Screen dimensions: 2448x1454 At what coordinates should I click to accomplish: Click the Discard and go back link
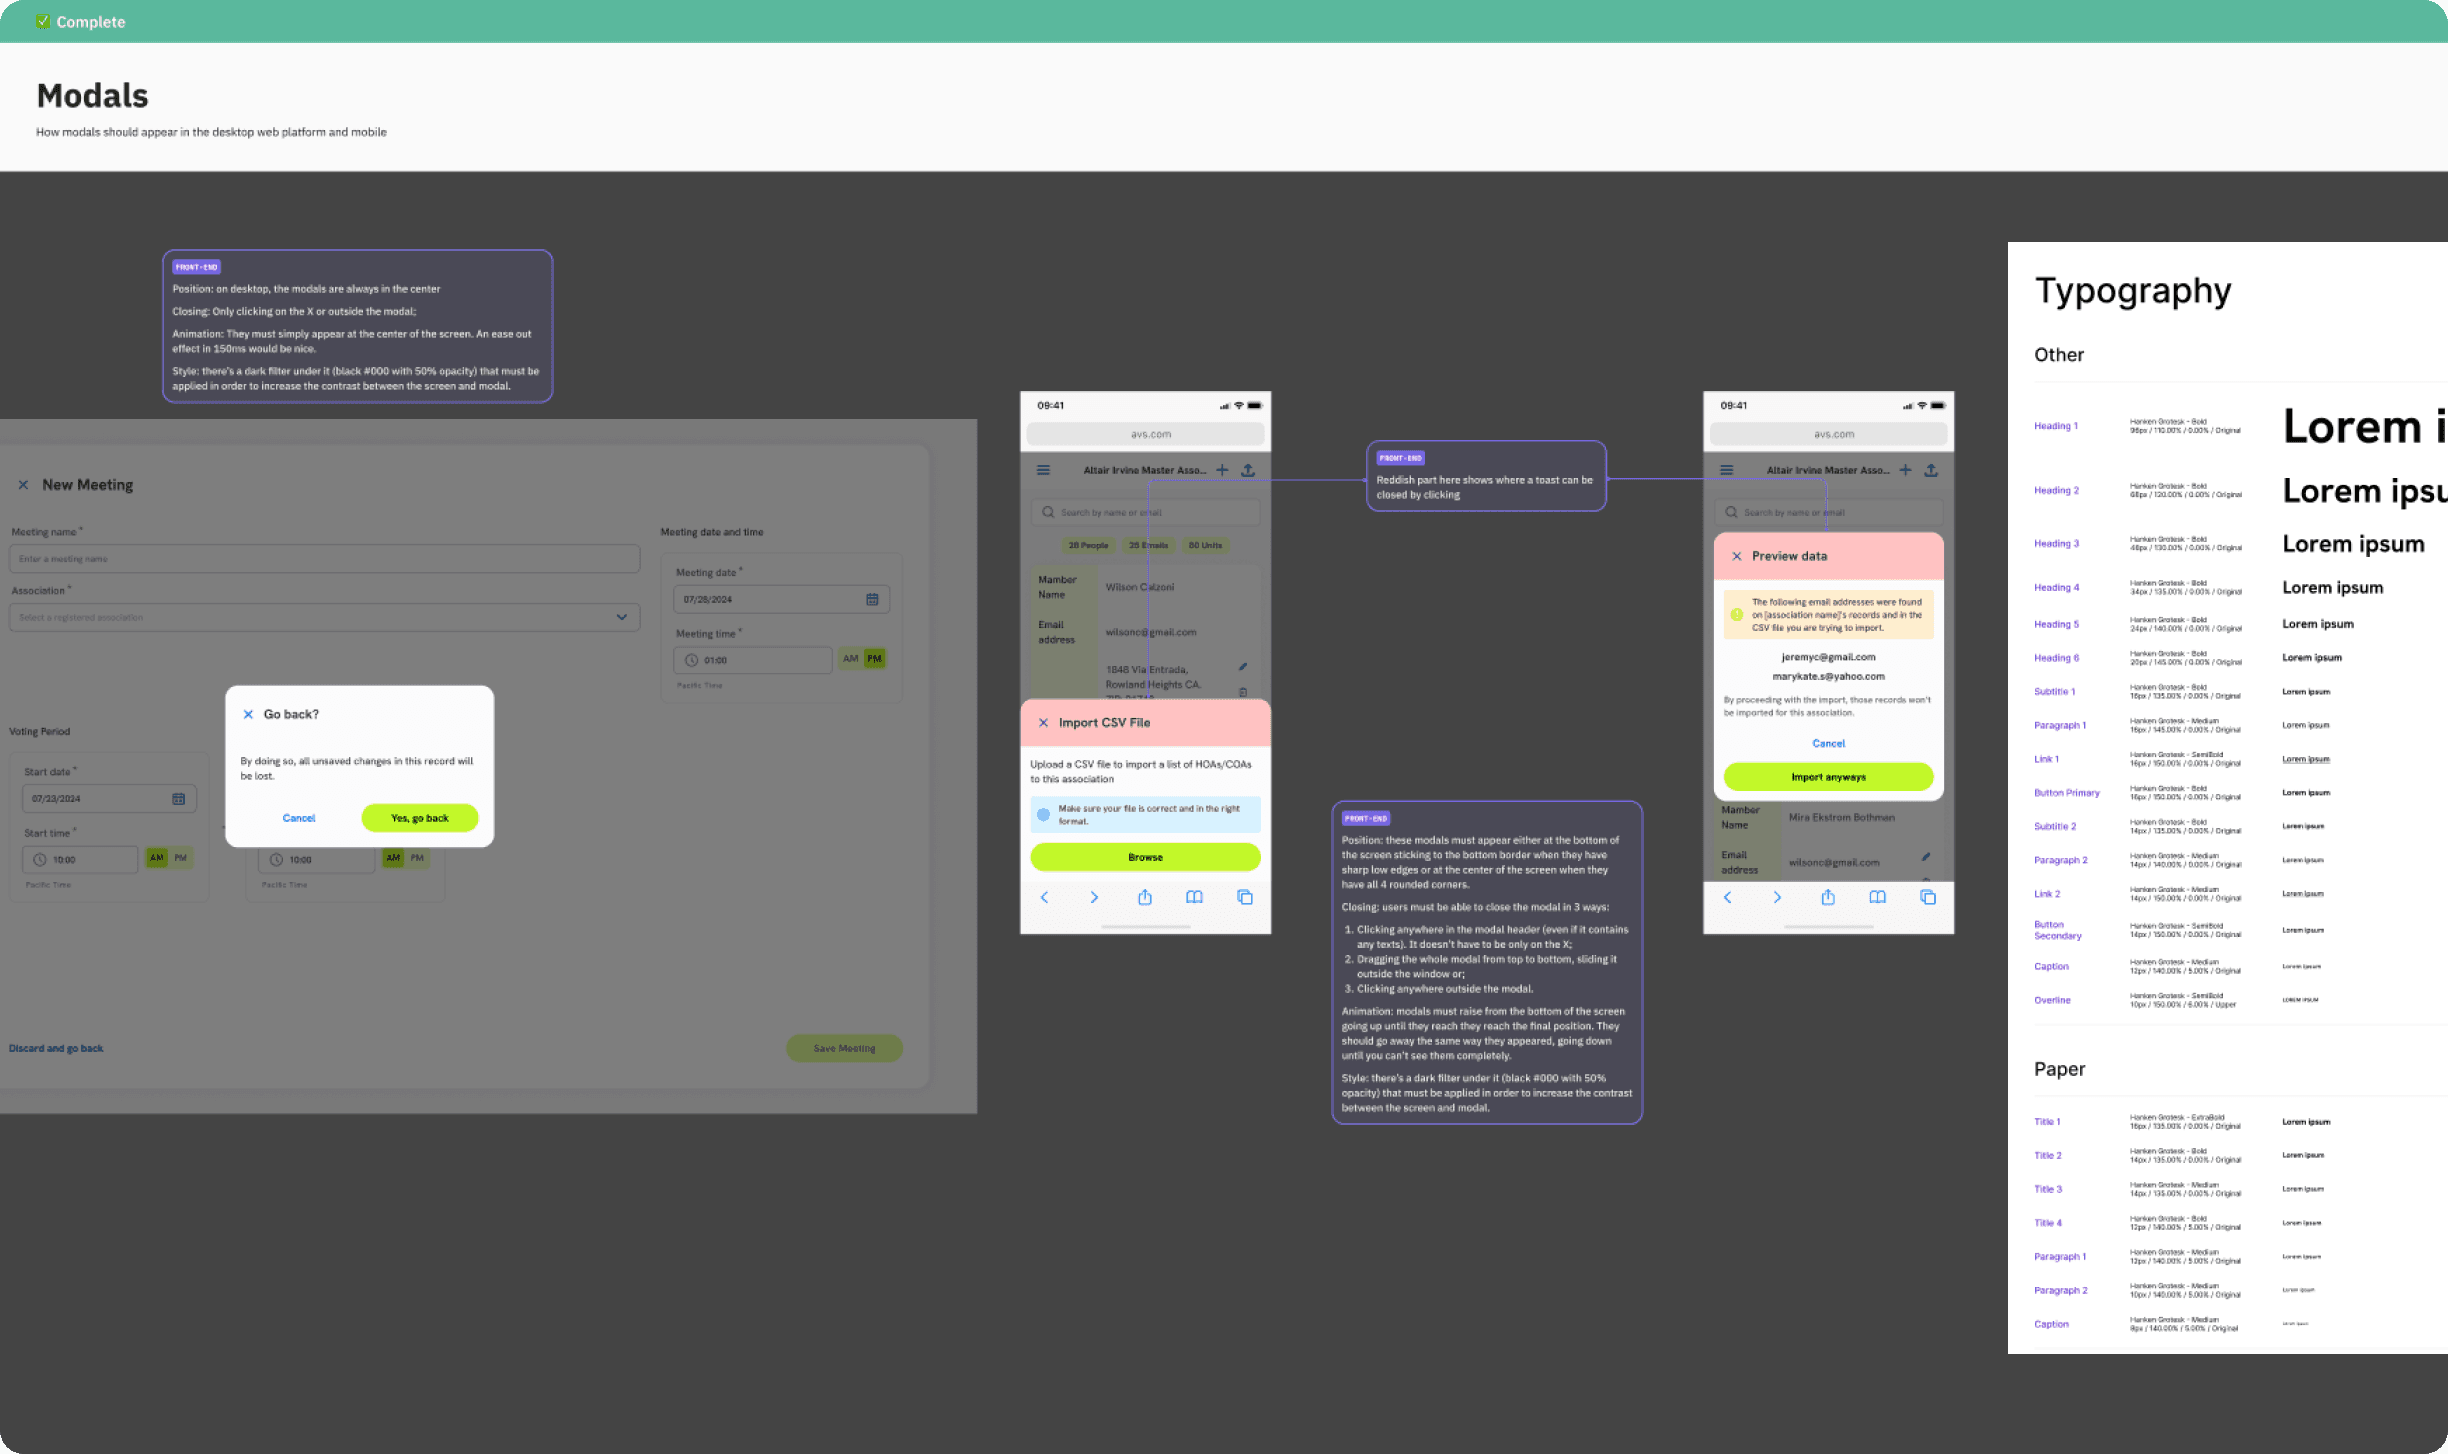pos(56,1048)
